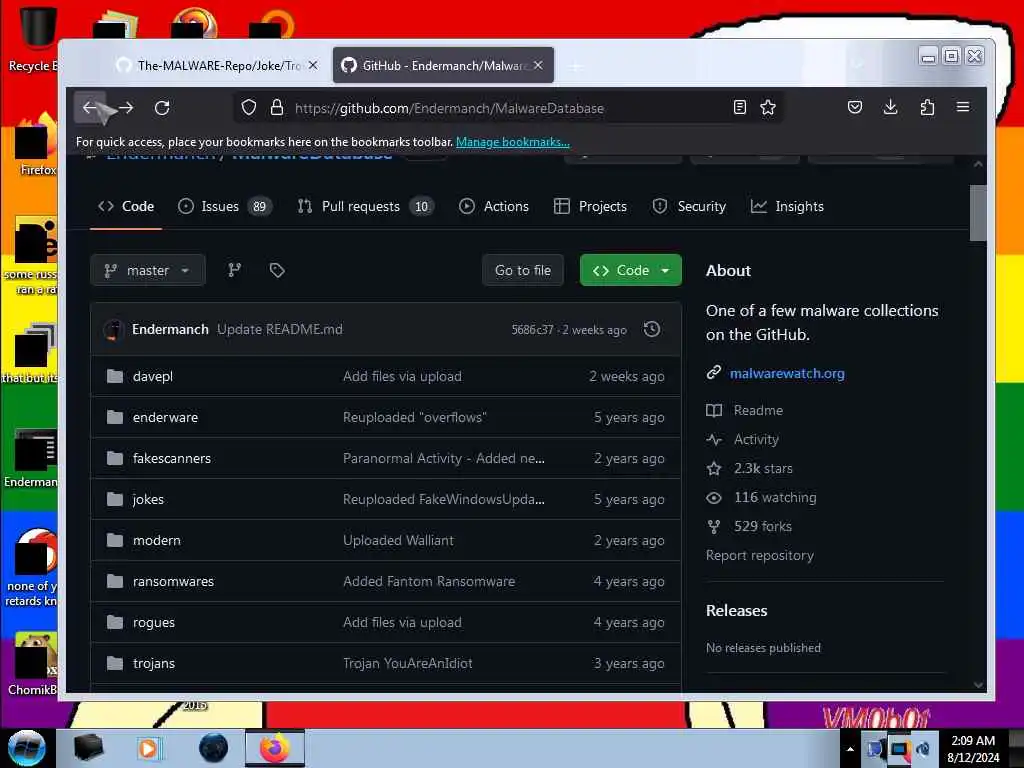Open the Firefox hamburger application menu

[963, 107]
